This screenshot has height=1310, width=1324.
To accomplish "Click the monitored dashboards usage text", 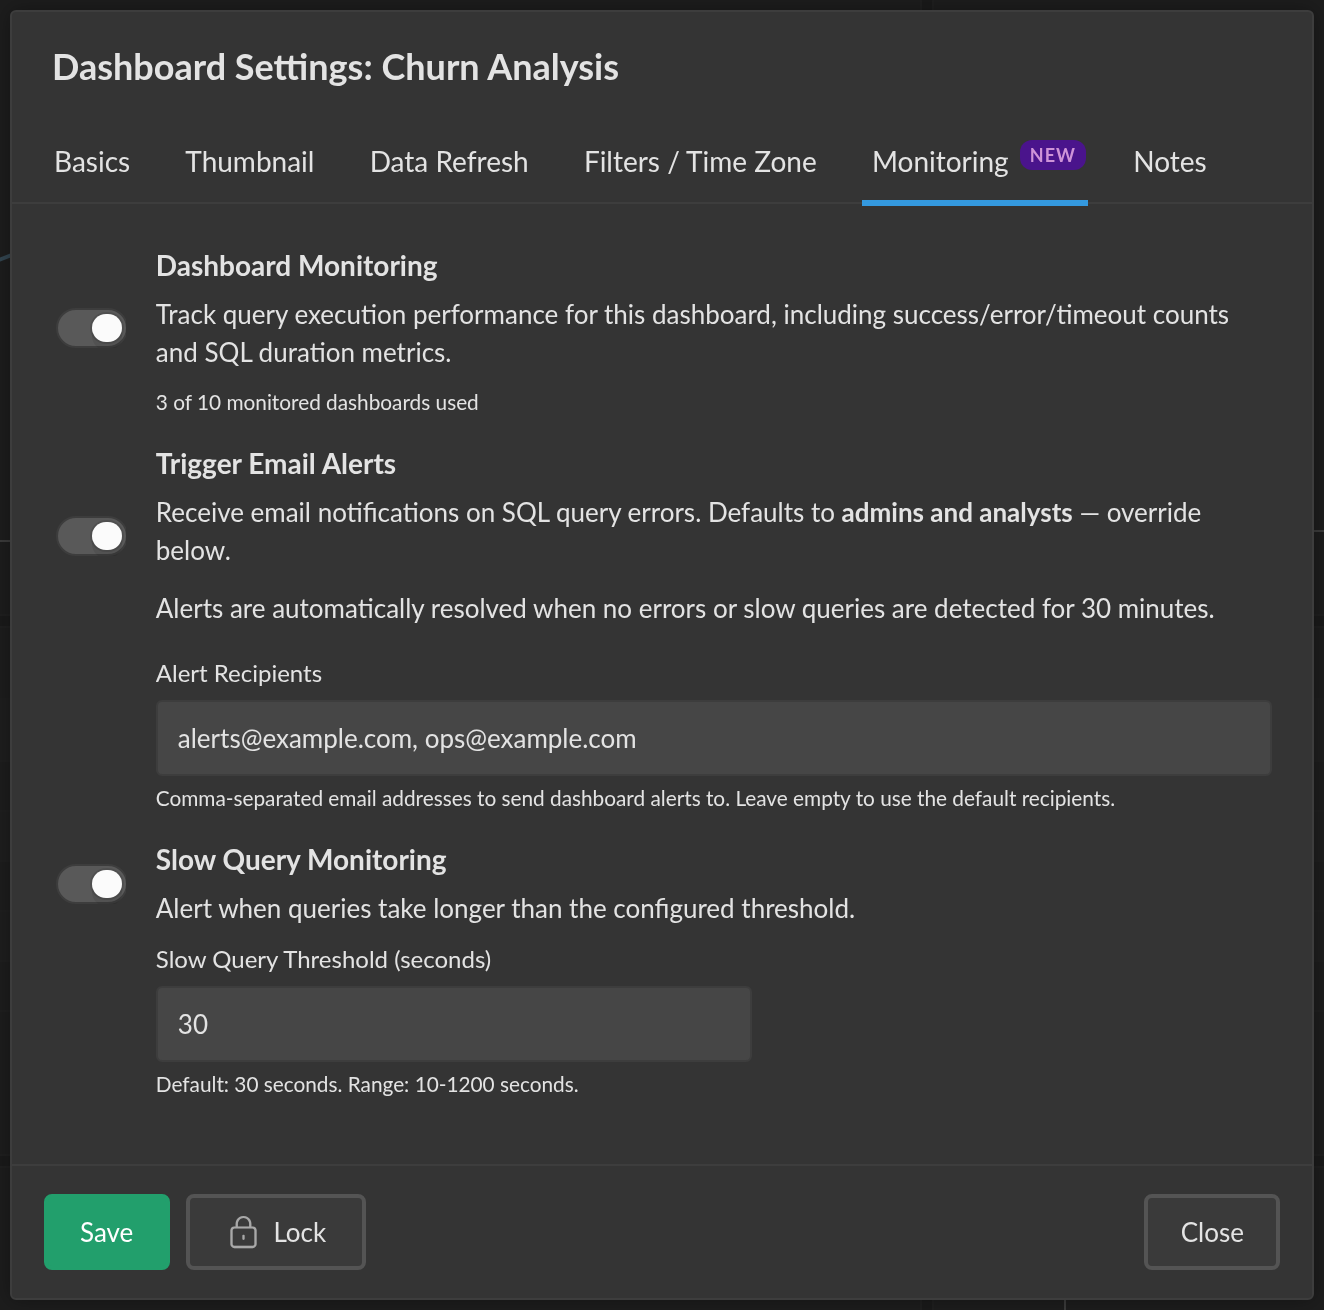I will pyautogui.click(x=317, y=402).
